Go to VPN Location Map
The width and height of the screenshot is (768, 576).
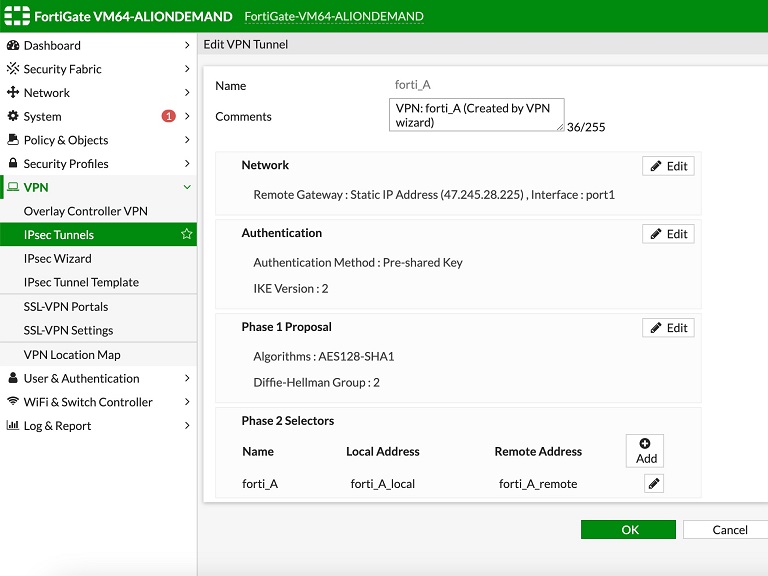[x=72, y=355]
